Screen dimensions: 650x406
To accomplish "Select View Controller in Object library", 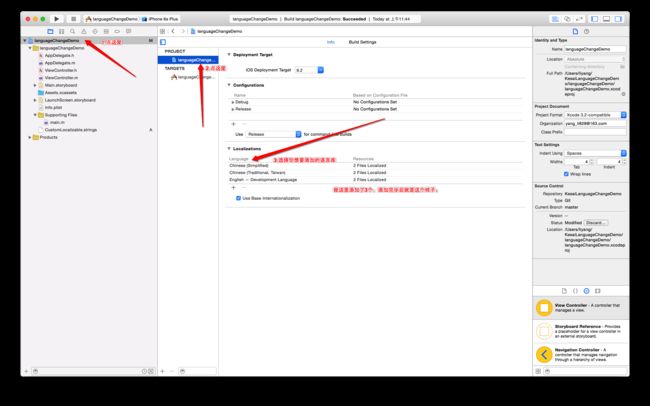I will point(581,308).
